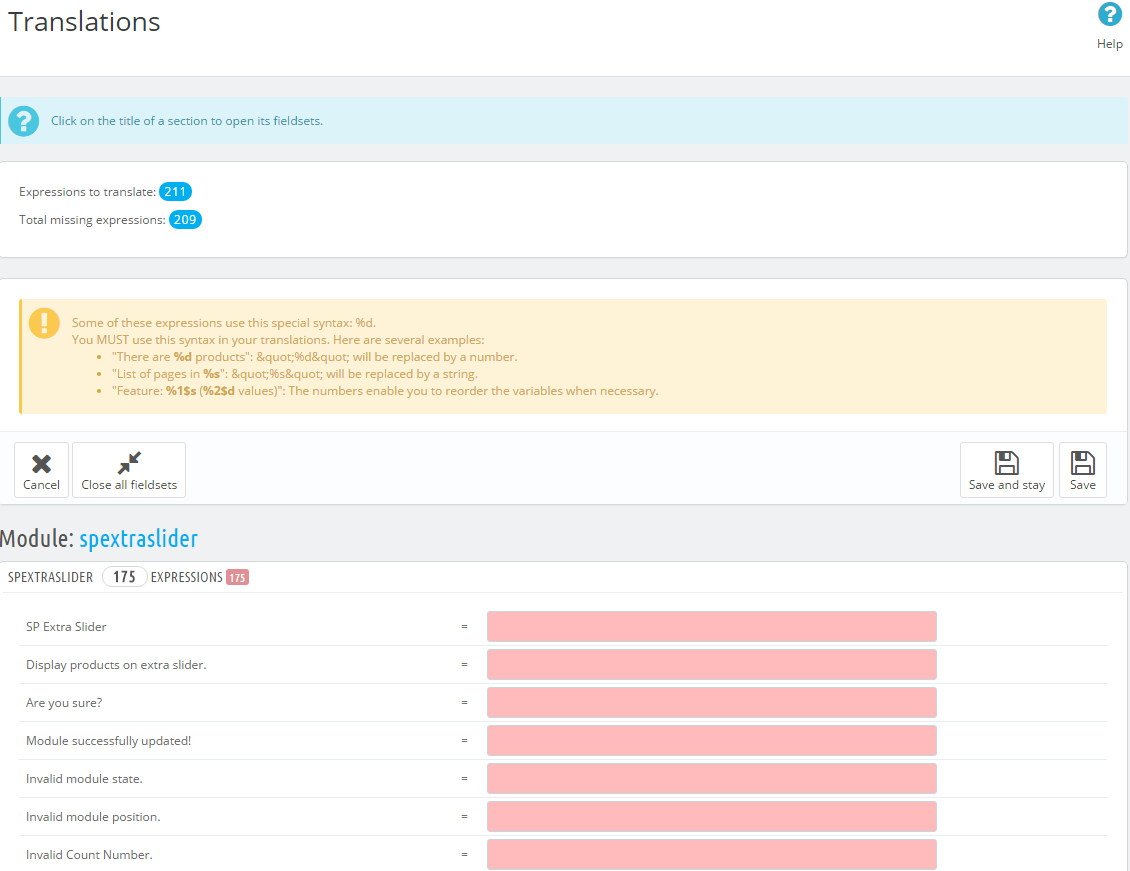Expand the SPEXTRASLIDER expressions section title
1130x871 pixels.
[50, 577]
